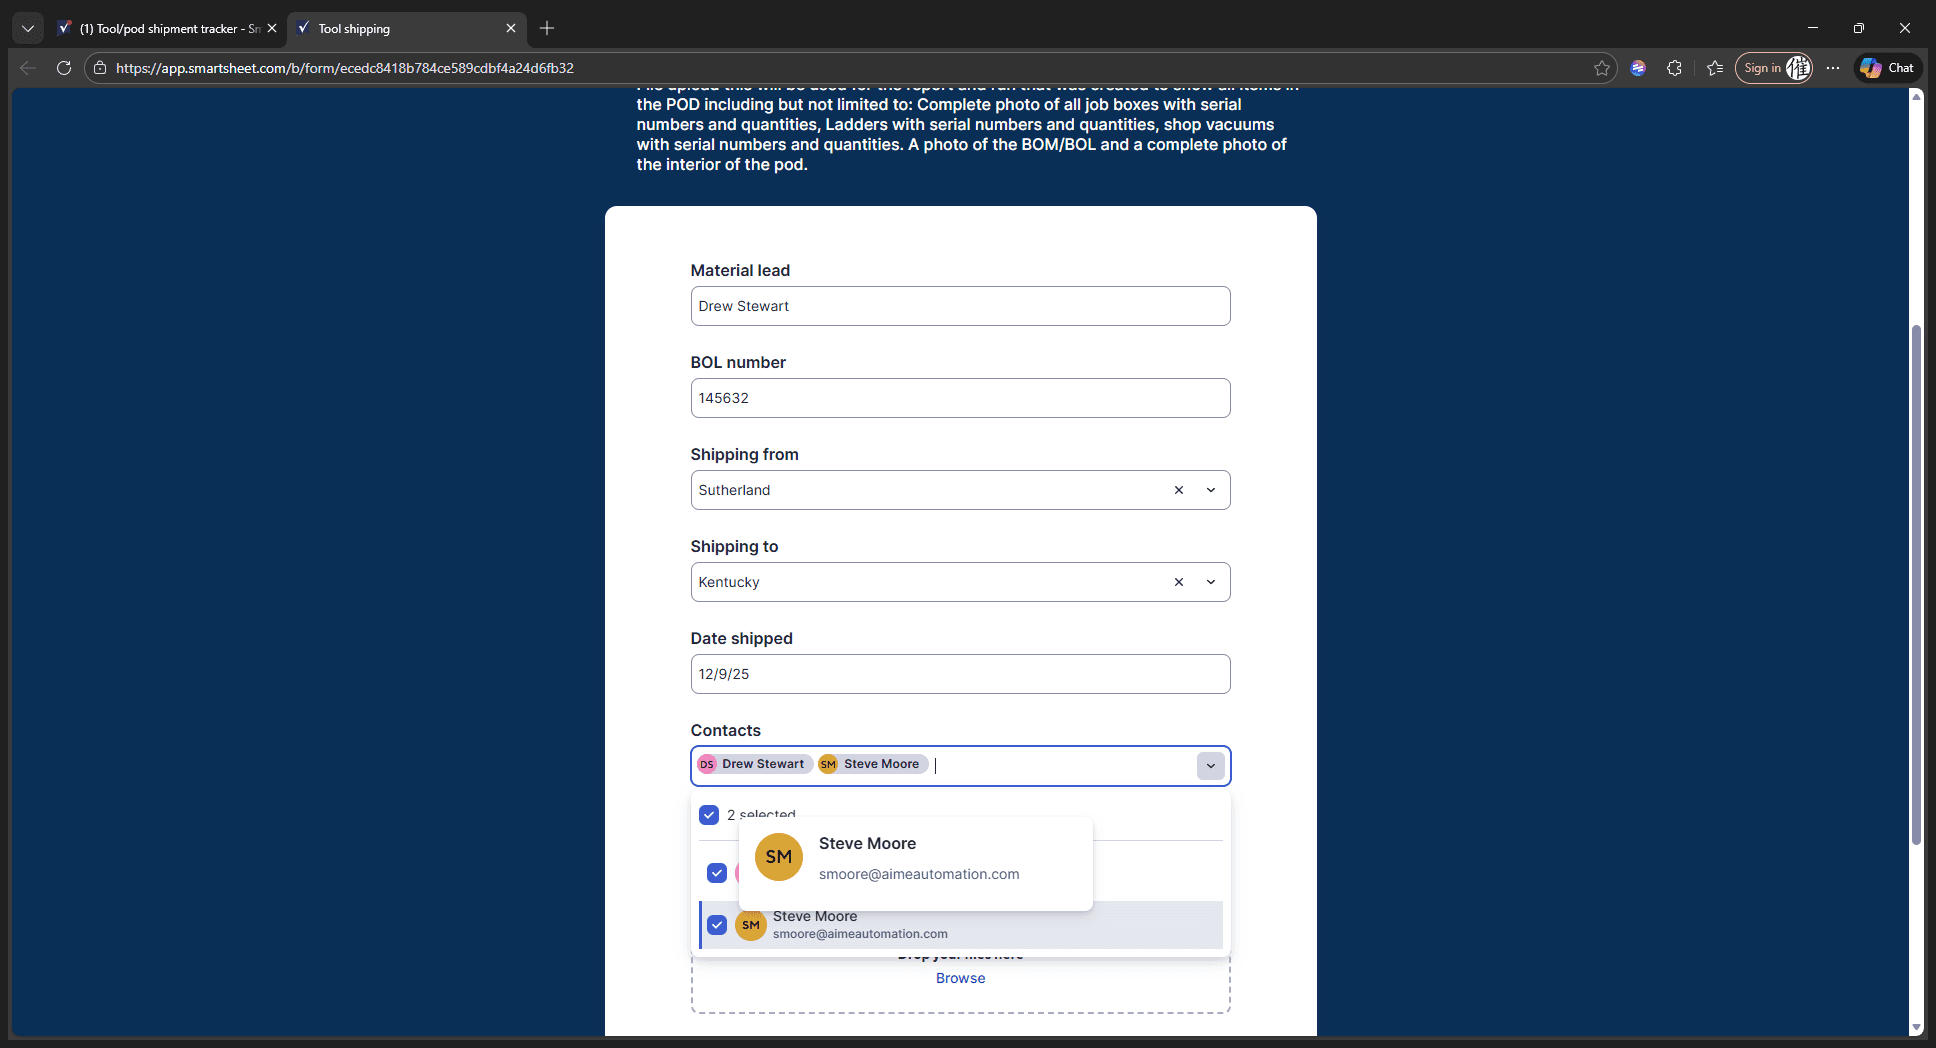Click the Date shipped input field
The width and height of the screenshot is (1936, 1048).
click(961, 674)
